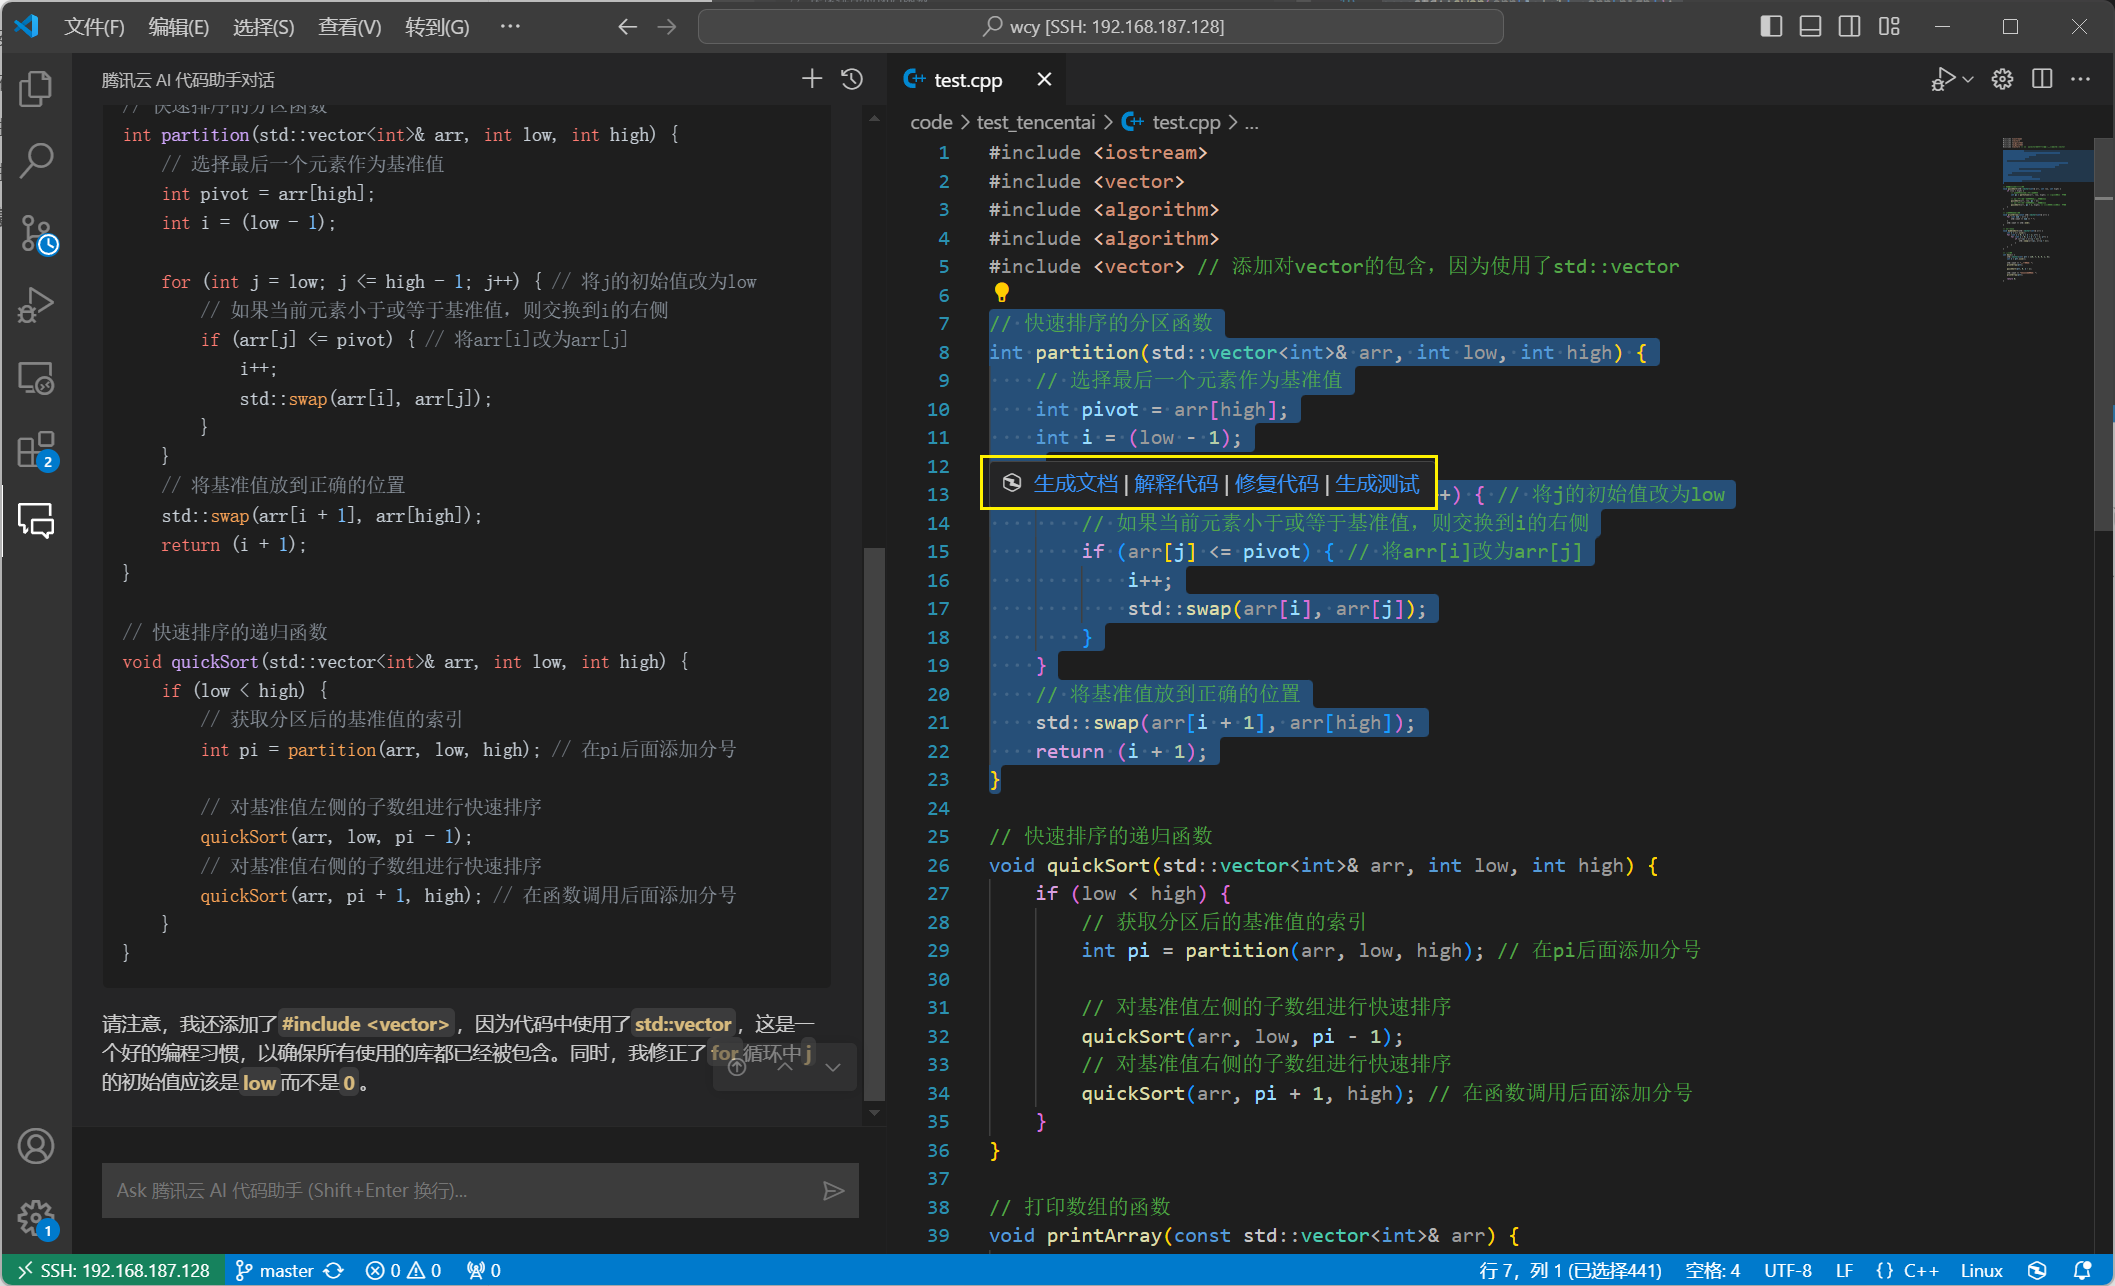
Task: Customize layout icon in title bar
Action: [1889, 27]
